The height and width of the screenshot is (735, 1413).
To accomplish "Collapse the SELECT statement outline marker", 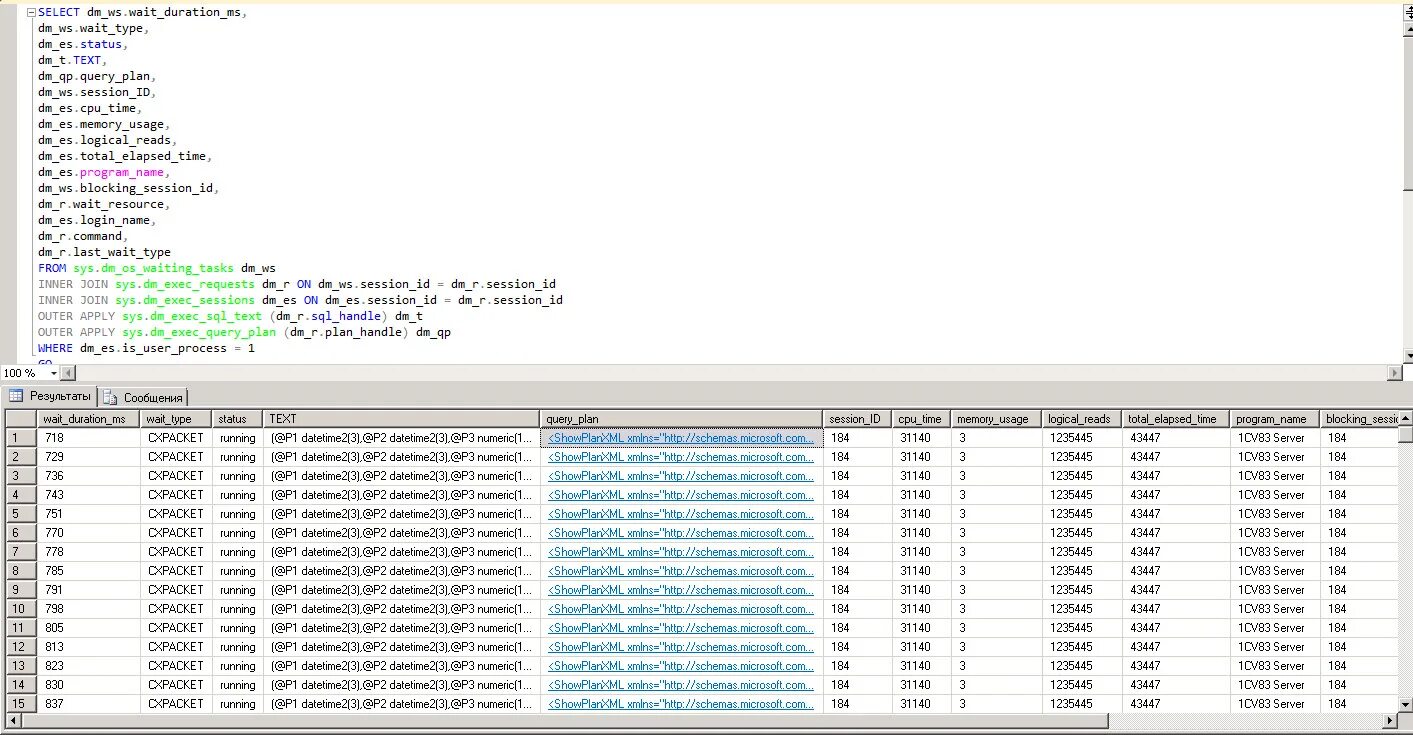I will (31, 12).
